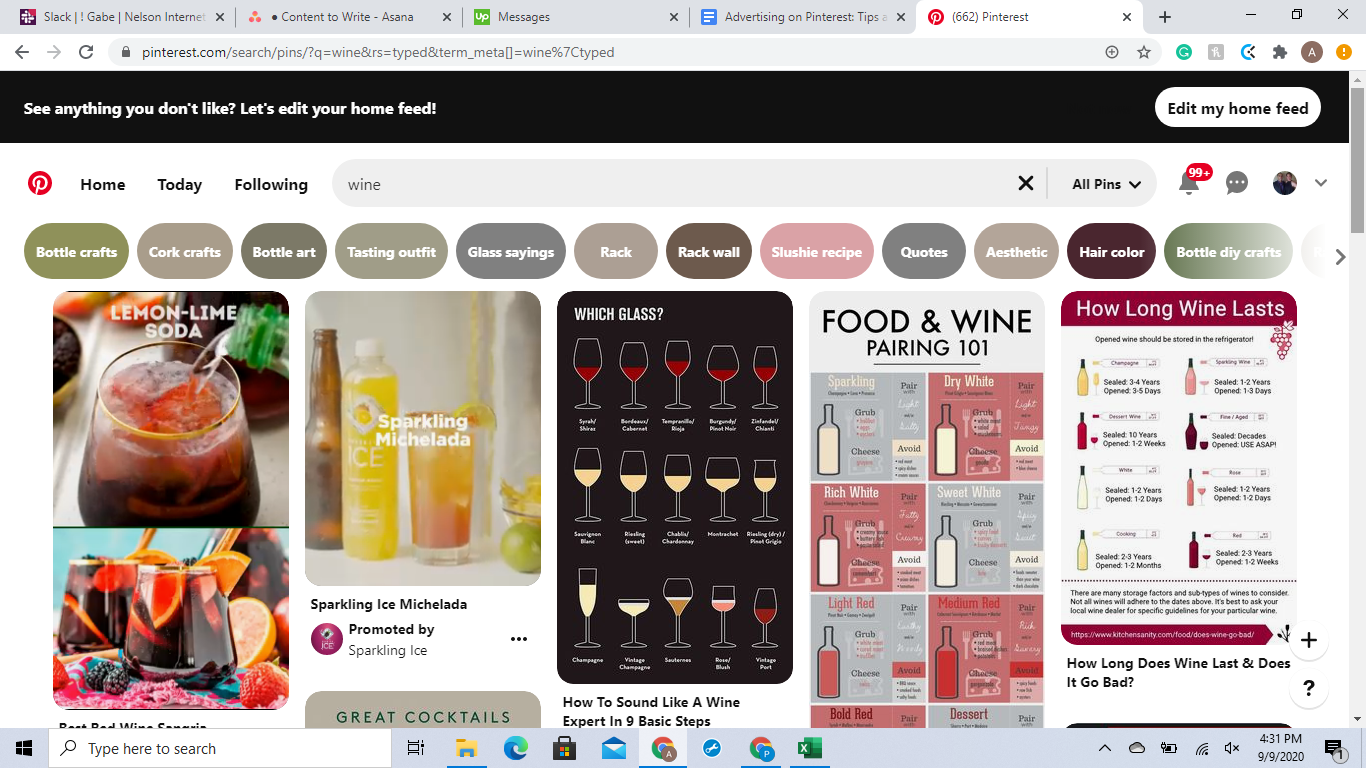1366x768 pixels.
Task: Click the browser back arrow
Action: [23, 52]
